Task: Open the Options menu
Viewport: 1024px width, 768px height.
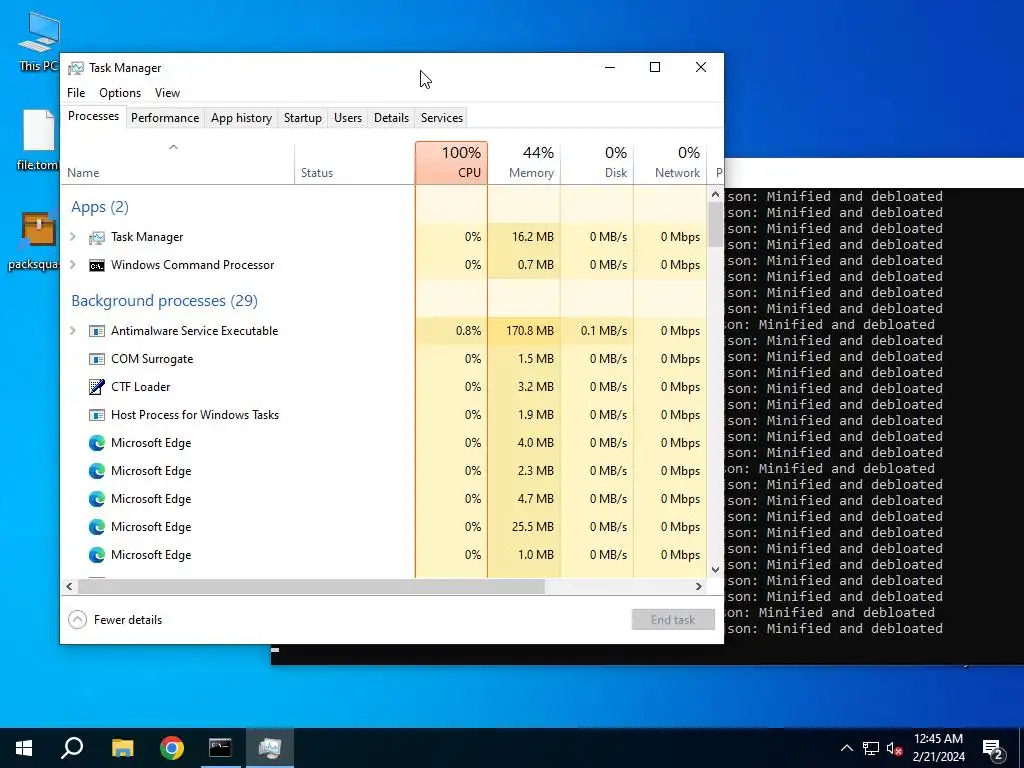Action: [x=120, y=93]
